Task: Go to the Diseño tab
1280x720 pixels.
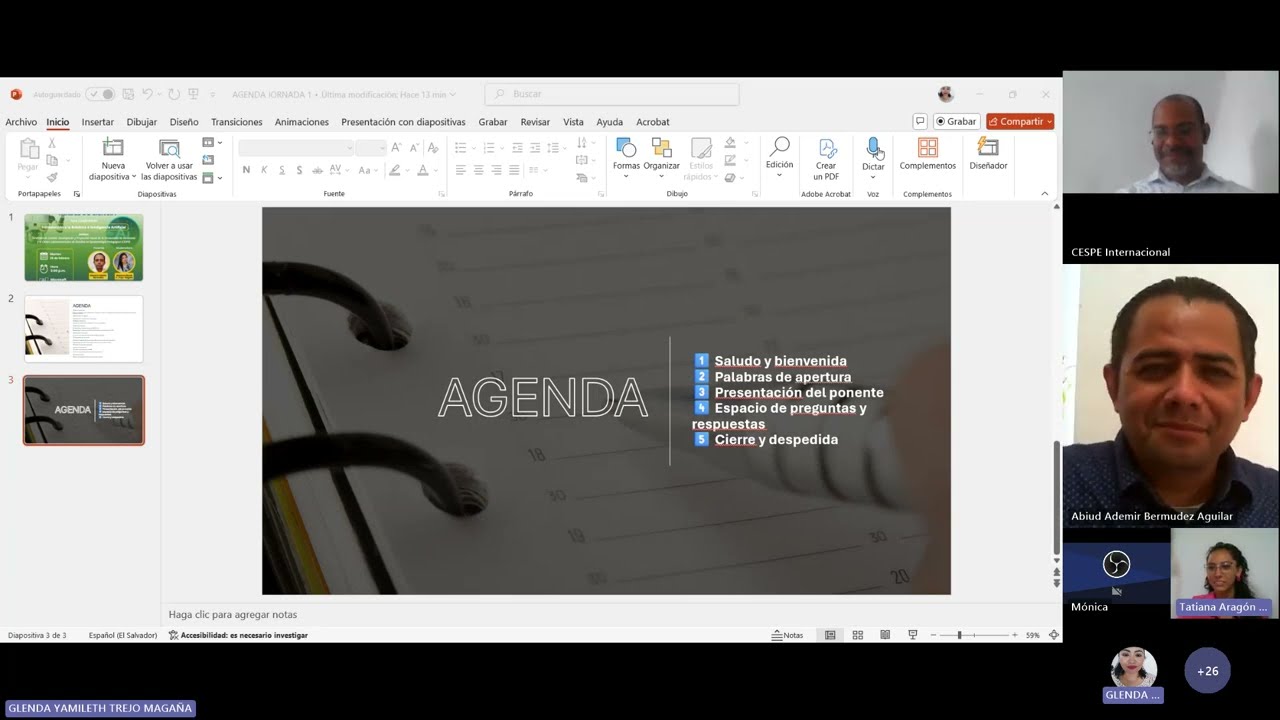Action: click(184, 122)
